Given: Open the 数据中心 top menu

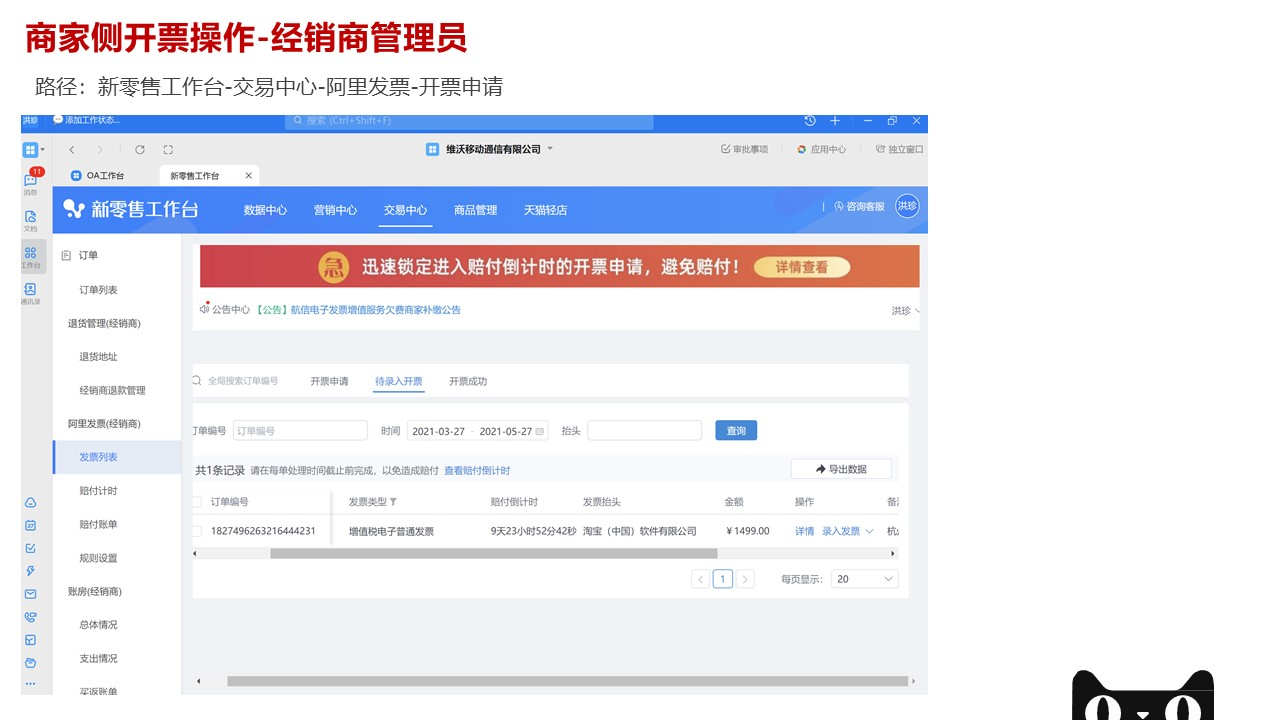Looking at the screenshot, I should tap(265, 210).
